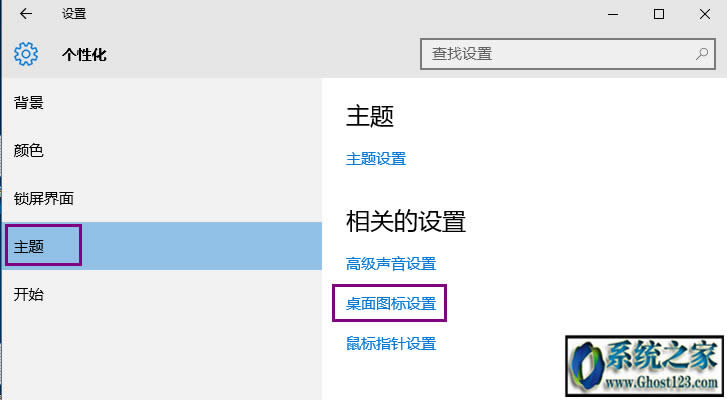
Task: Minimize the 设置 window
Action: tap(613, 14)
